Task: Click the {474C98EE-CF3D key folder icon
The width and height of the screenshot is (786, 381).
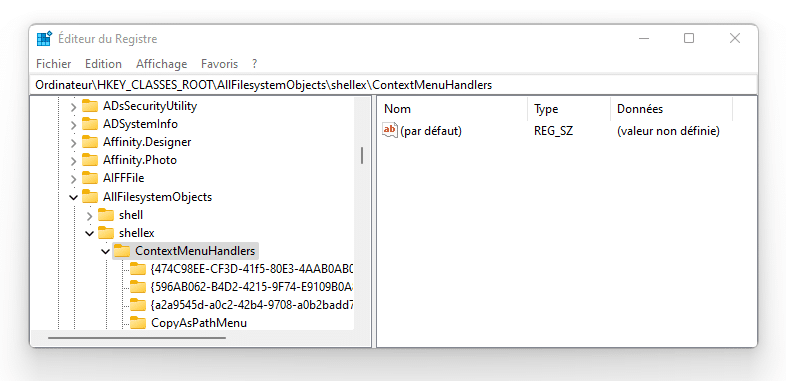Action: coord(137,269)
